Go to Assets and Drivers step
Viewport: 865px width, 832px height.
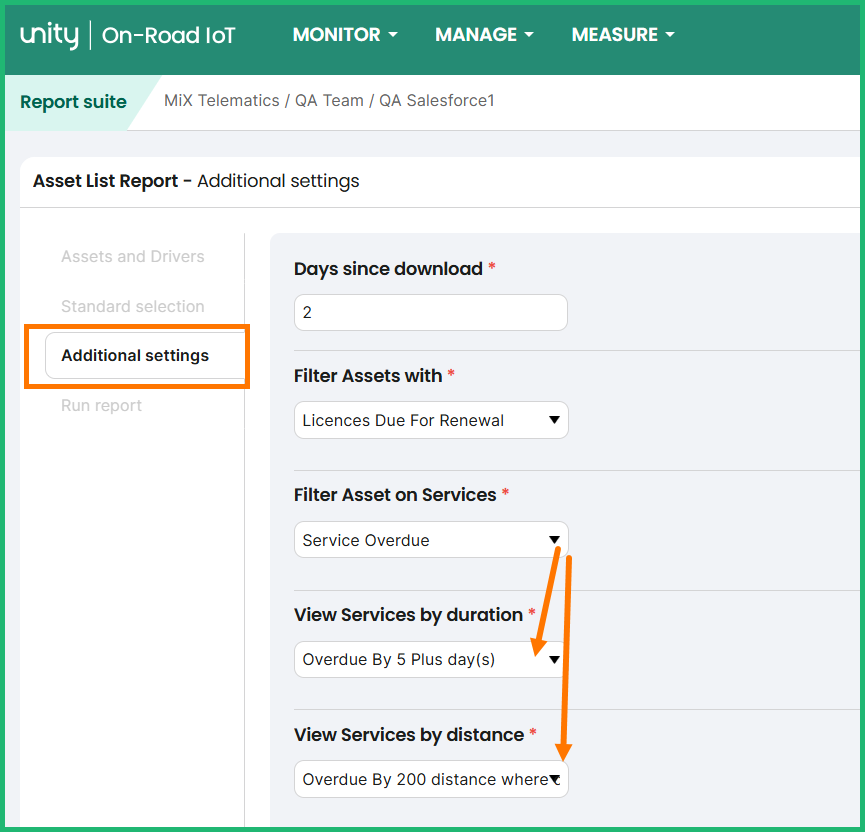point(132,257)
